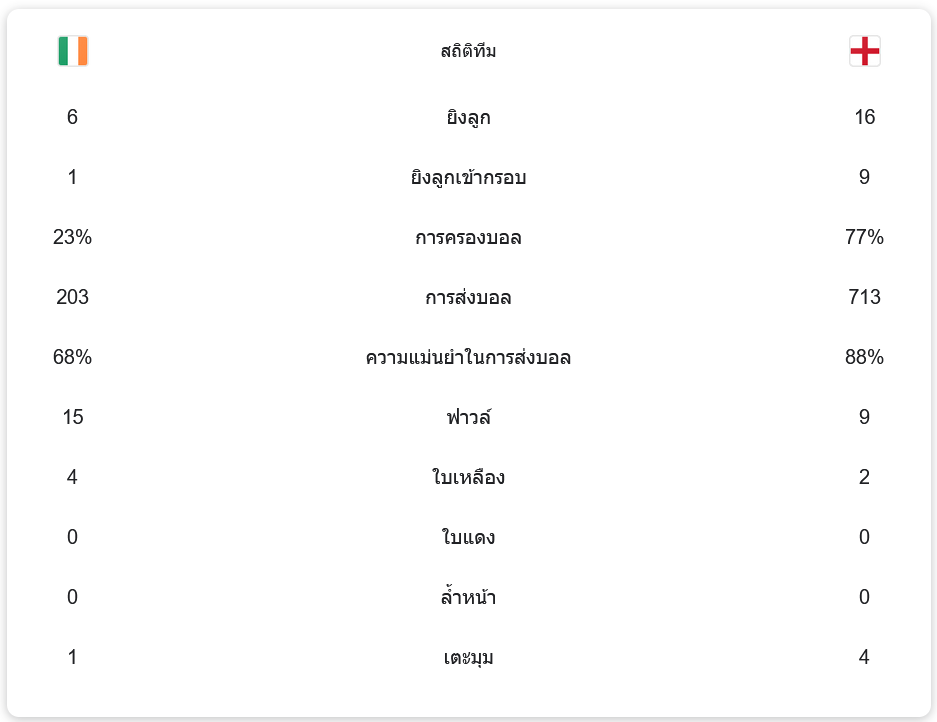Select England's 16 shots value
Screen dimensions: 937x722
[864, 118]
